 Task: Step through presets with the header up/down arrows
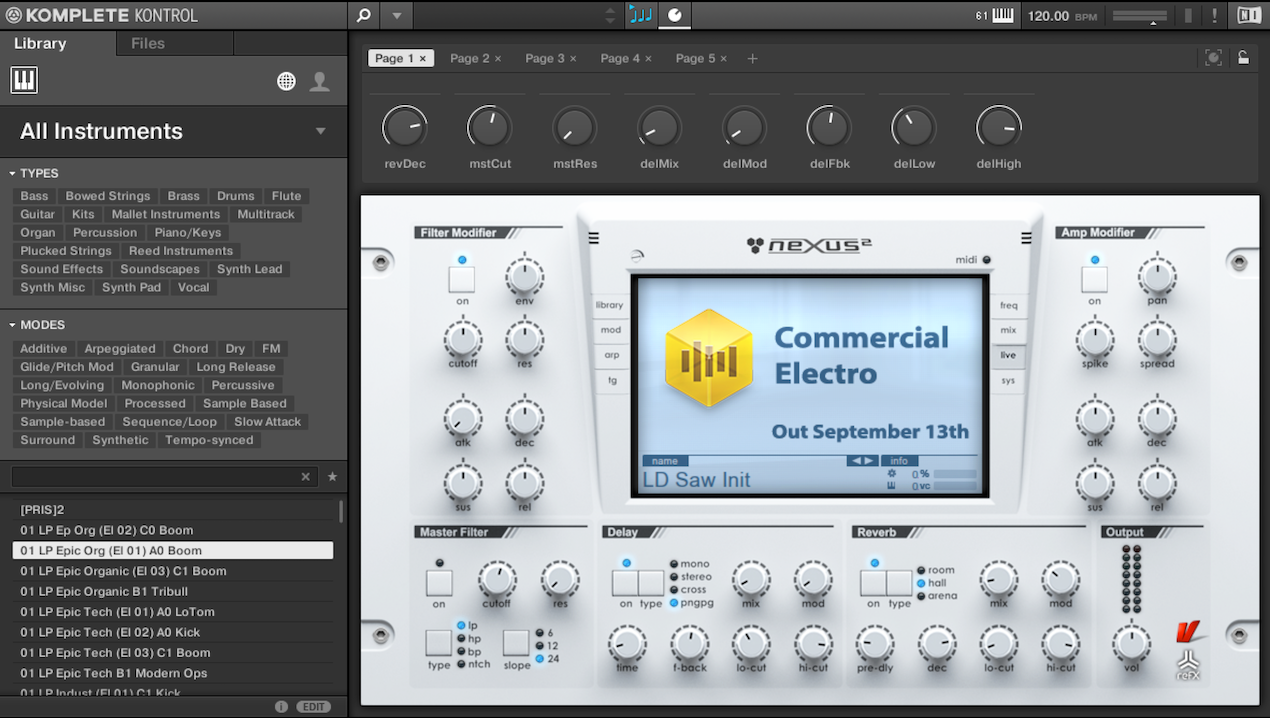[x=610, y=15]
